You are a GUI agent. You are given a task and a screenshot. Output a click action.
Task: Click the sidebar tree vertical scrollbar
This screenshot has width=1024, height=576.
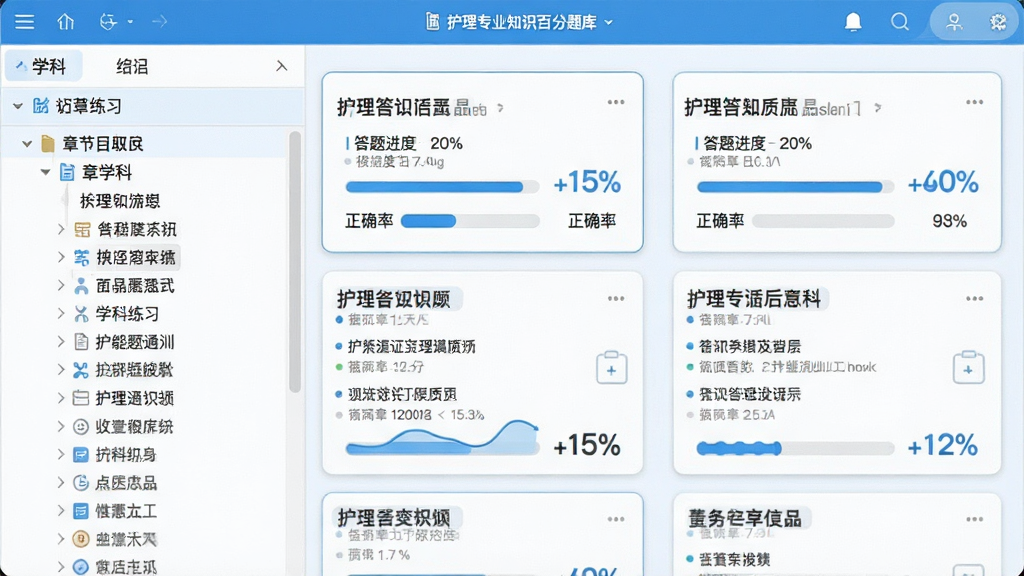click(295, 262)
